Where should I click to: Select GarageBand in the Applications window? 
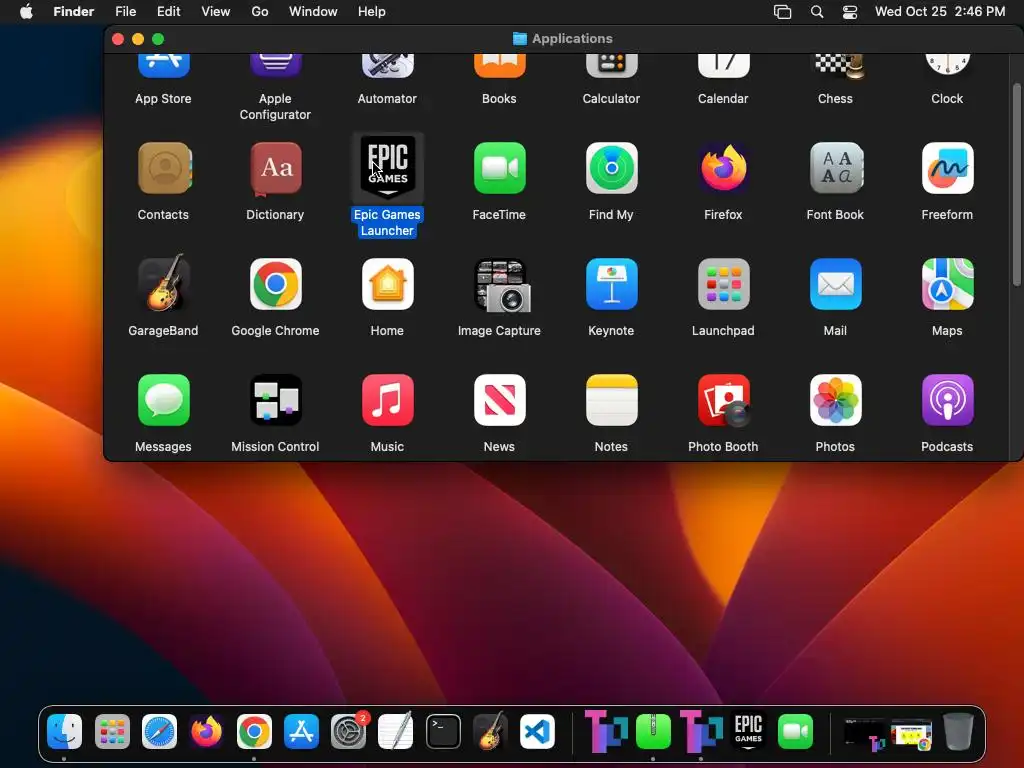(164, 284)
